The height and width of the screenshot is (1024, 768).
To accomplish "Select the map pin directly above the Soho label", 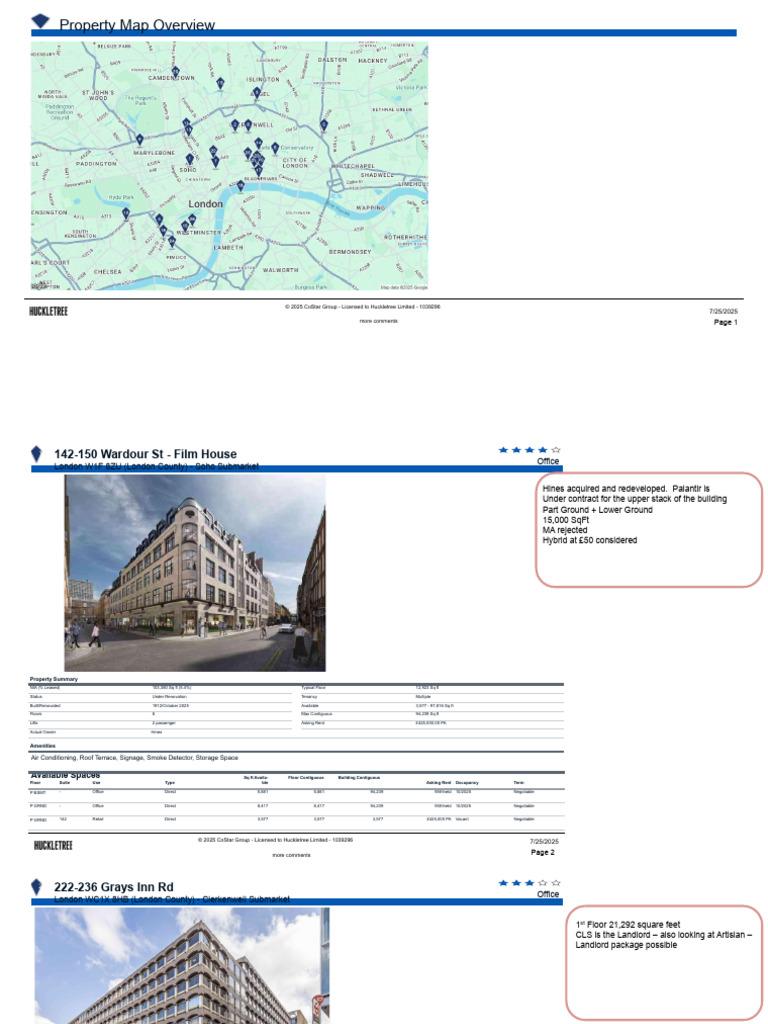I will [x=189, y=159].
